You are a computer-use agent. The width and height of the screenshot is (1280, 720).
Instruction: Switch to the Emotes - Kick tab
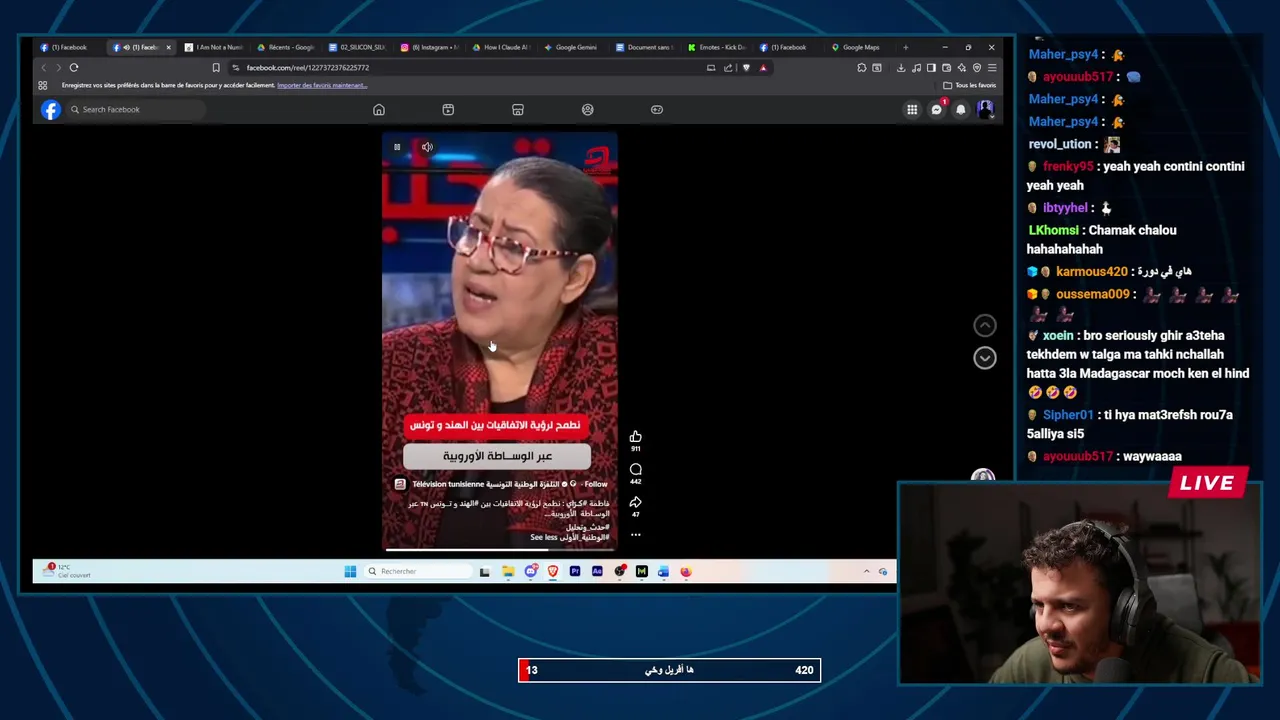[x=717, y=47]
